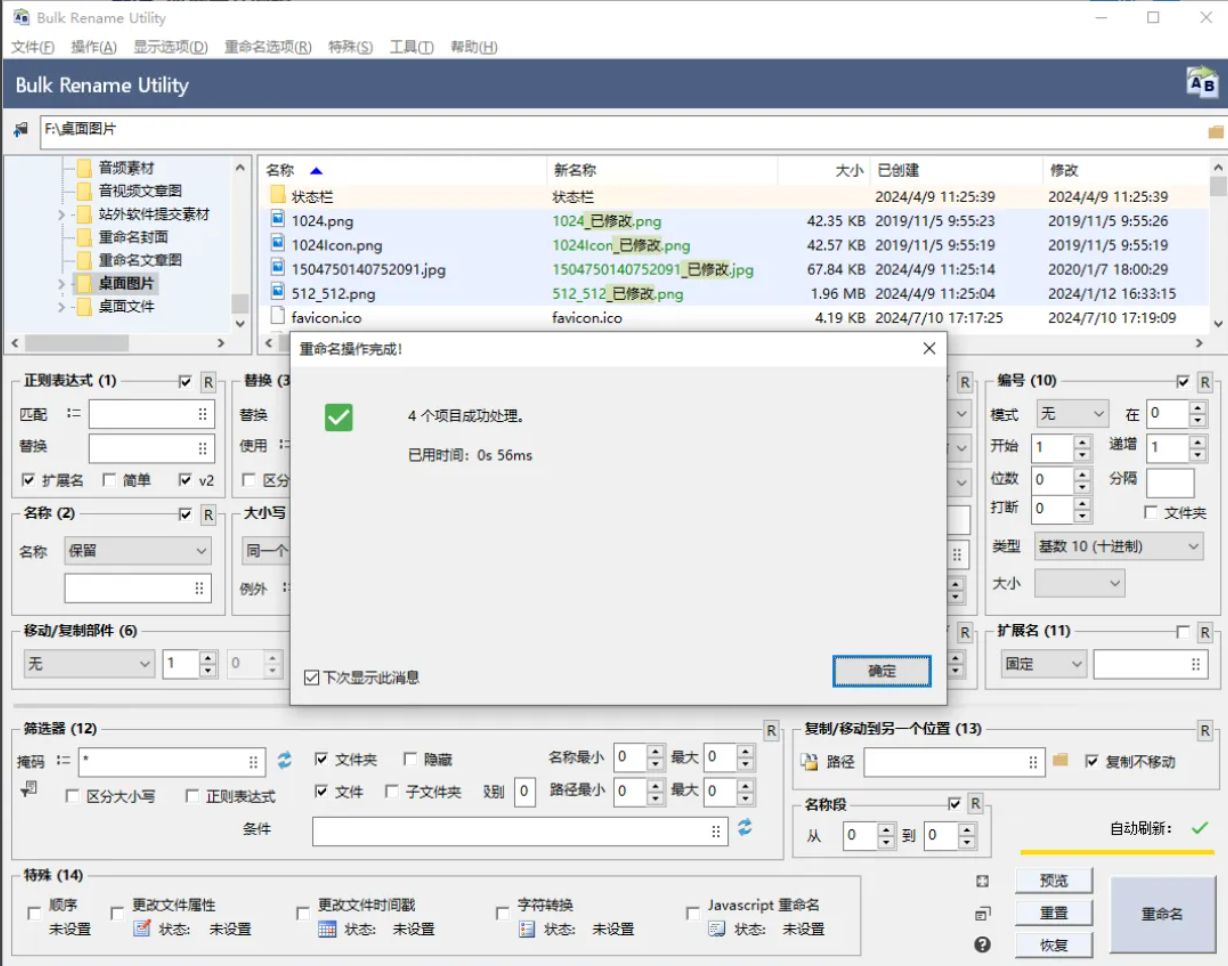The width and height of the screenshot is (1228, 966).
Task: Open the 名称 保留 dropdown
Action: [138, 550]
